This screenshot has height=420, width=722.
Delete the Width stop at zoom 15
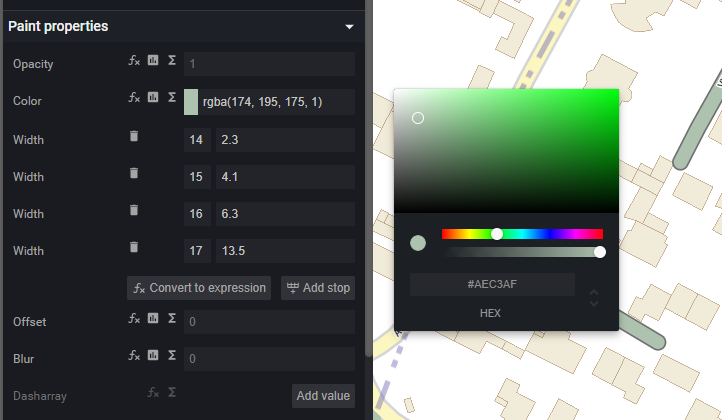point(134,173)
